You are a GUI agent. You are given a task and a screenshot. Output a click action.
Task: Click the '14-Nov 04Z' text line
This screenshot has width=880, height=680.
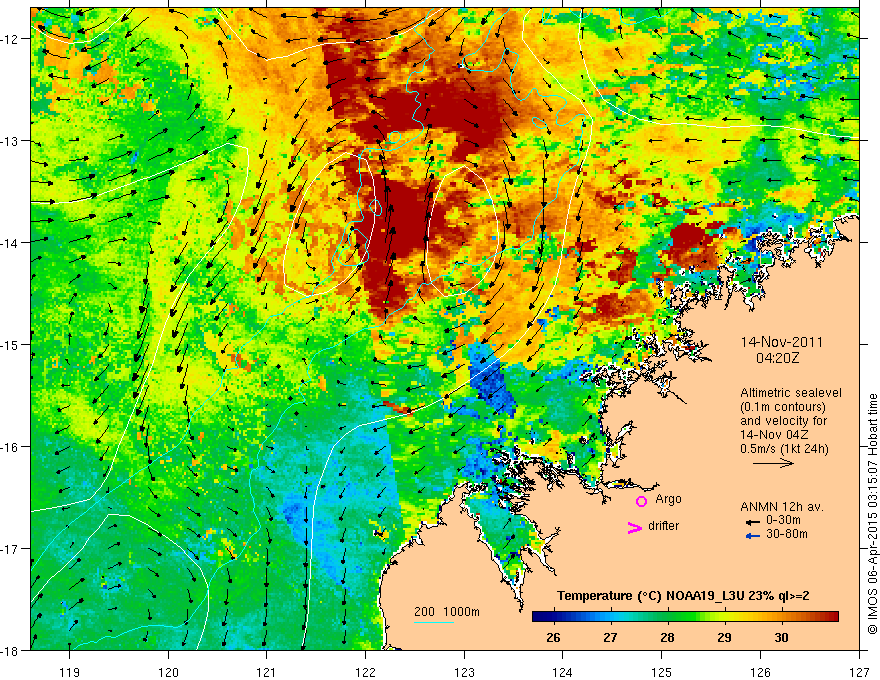[x=775, y=435]
